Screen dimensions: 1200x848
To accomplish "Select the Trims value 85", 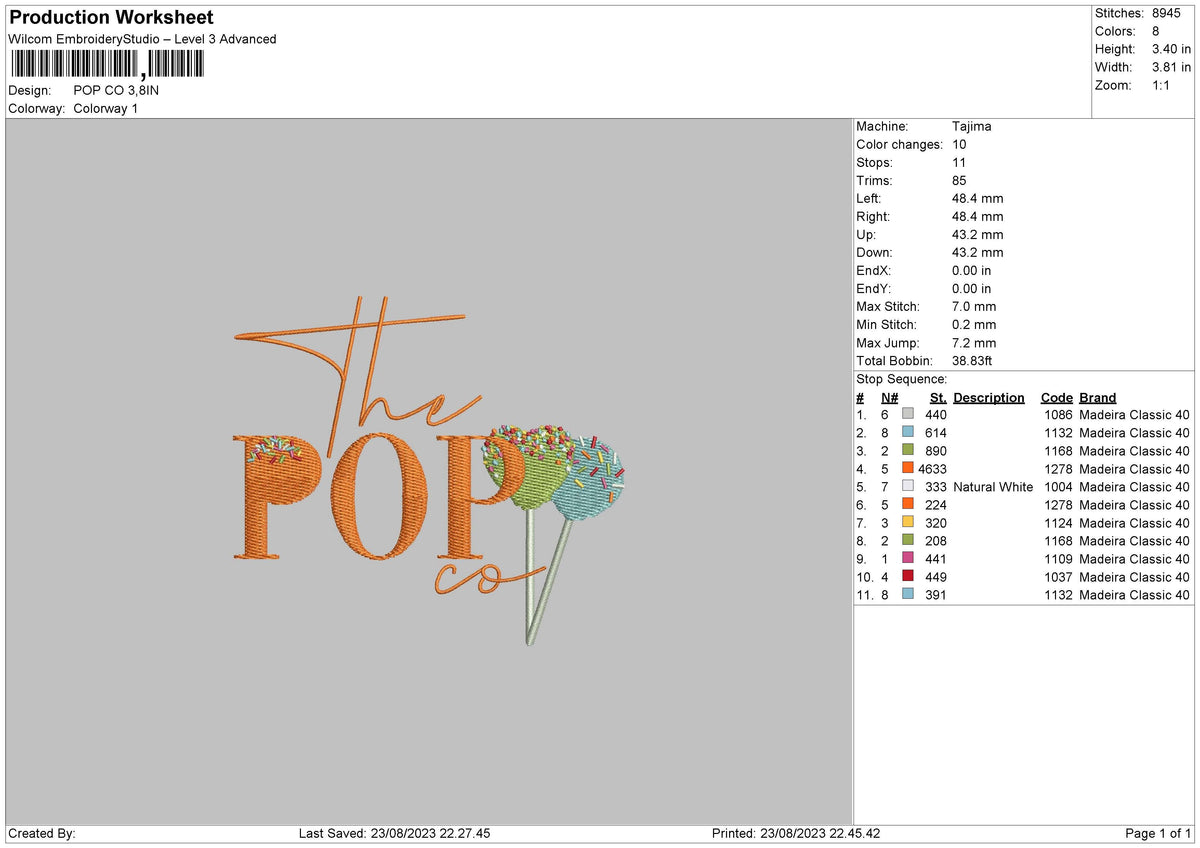I will pos(961,181).
